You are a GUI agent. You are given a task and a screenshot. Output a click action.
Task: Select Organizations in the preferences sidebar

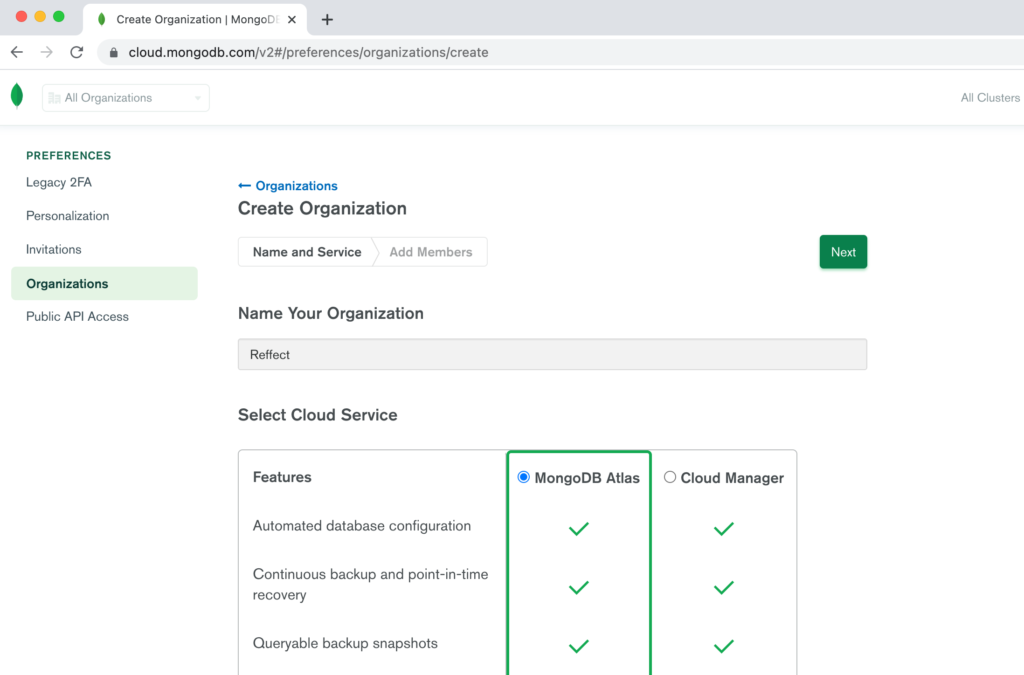pos(104,283)
